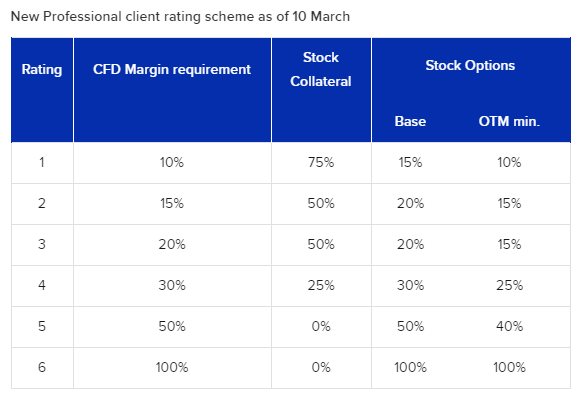Click rating 1 base value 15%

pyautogui.click(x=410, y=162)
